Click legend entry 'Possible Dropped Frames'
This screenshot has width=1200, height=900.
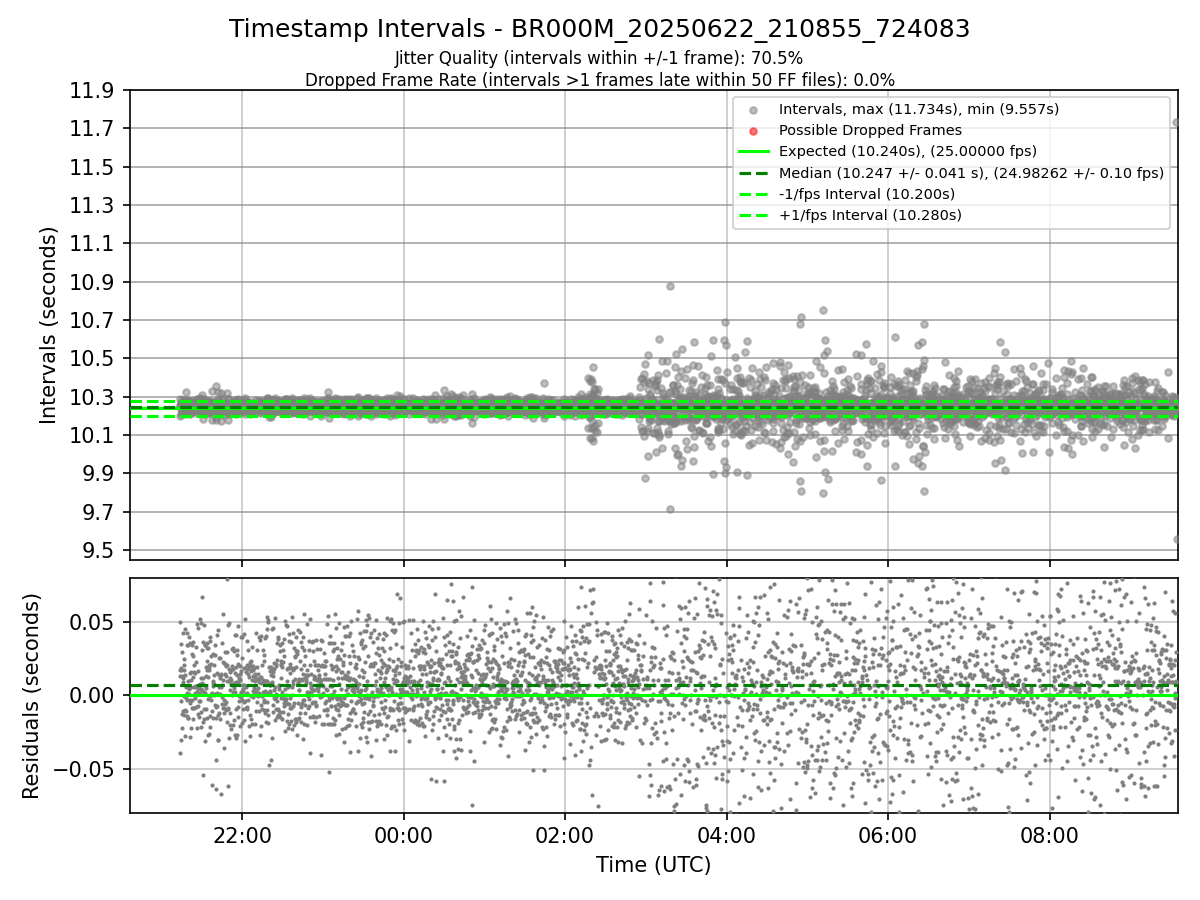coord(870,130)
